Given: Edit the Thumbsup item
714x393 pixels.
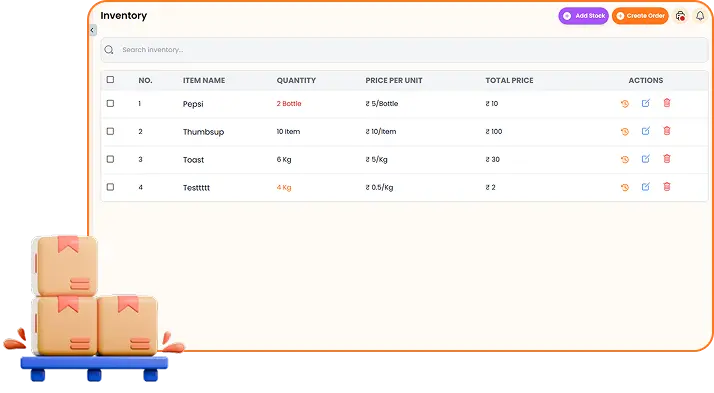Looking at the screenshot, I should click(646, 131).
